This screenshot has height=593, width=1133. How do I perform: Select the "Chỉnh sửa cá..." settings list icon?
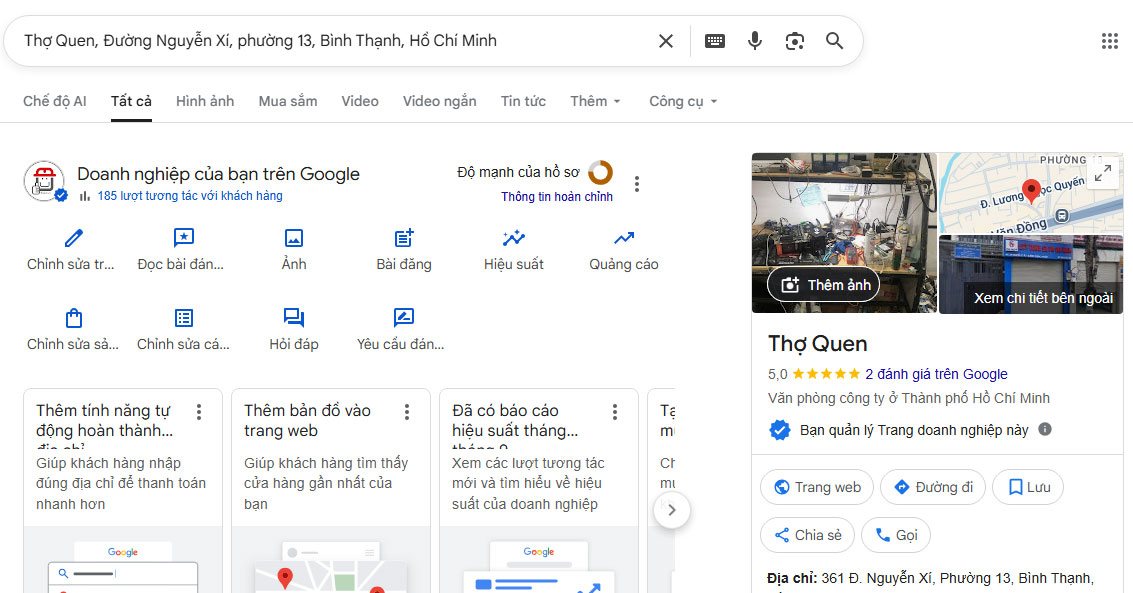tap(182, 316)
